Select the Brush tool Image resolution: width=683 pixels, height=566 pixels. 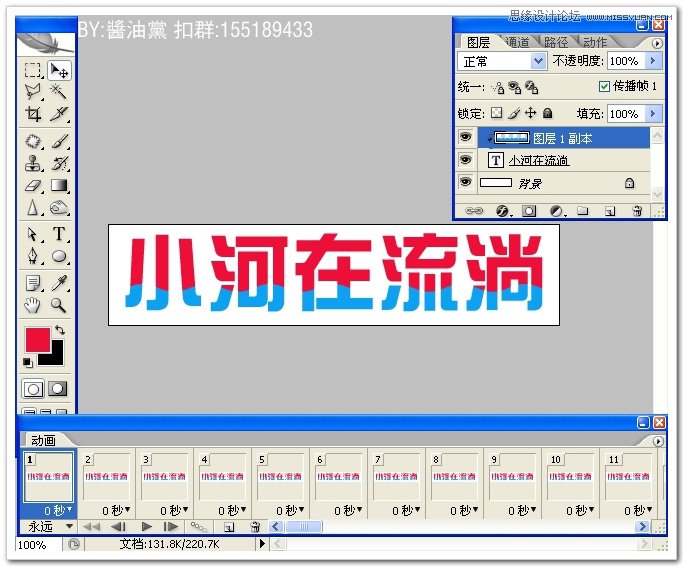coord(59,141)
